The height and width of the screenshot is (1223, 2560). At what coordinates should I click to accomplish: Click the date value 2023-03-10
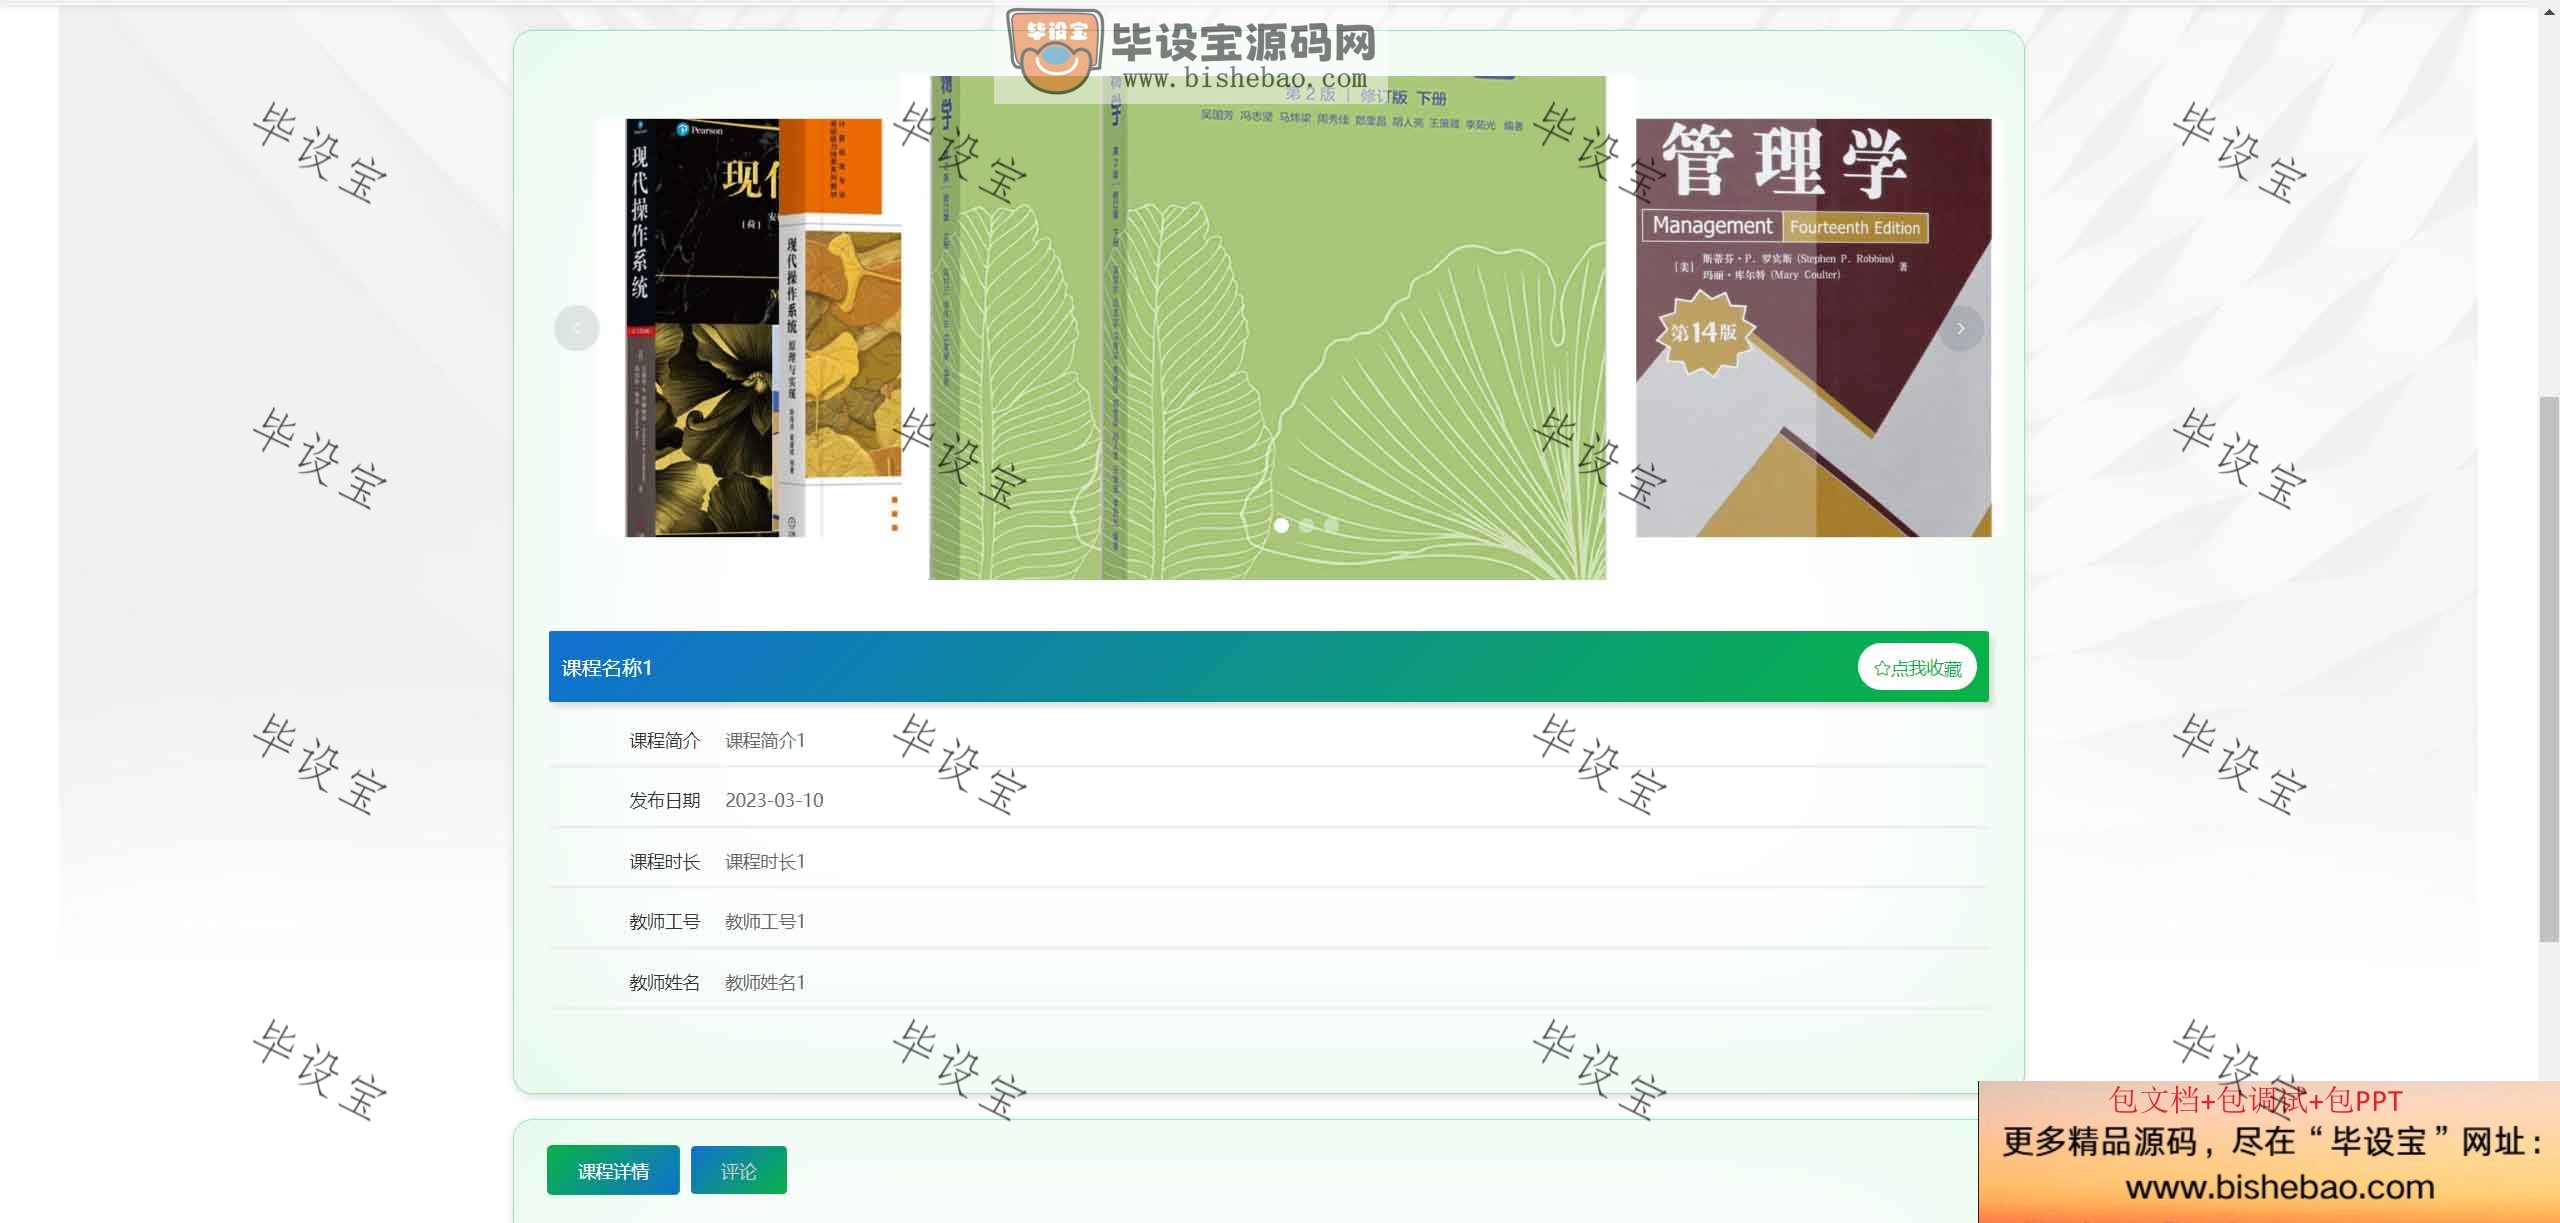[x=774, y=801]
